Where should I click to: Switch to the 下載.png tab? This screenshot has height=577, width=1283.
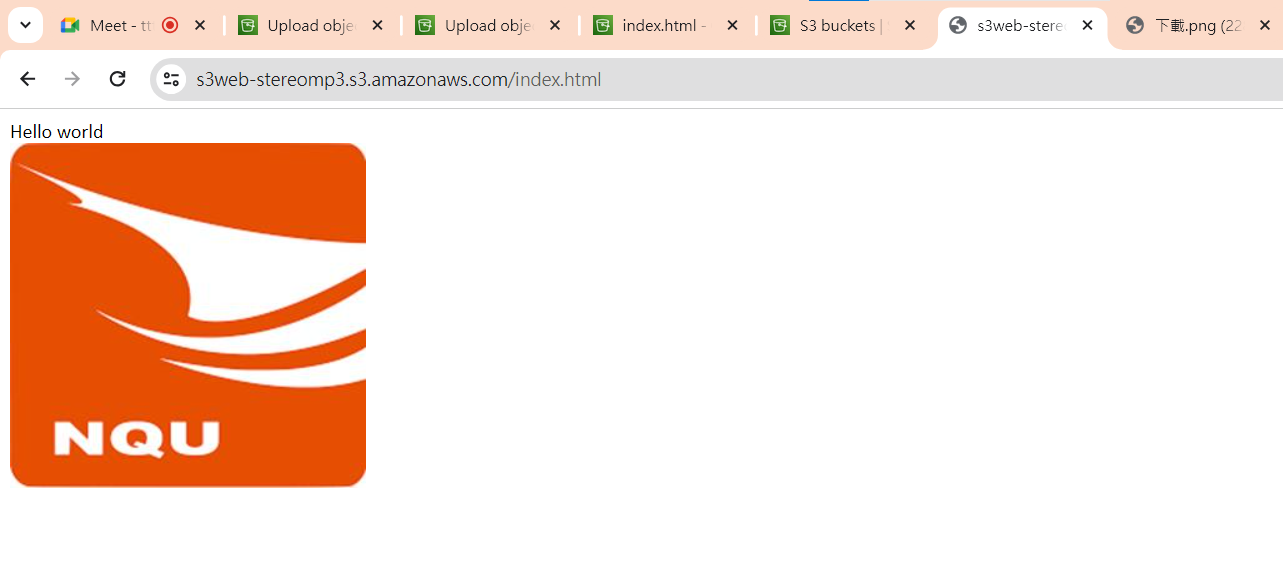click(1198, 25)
